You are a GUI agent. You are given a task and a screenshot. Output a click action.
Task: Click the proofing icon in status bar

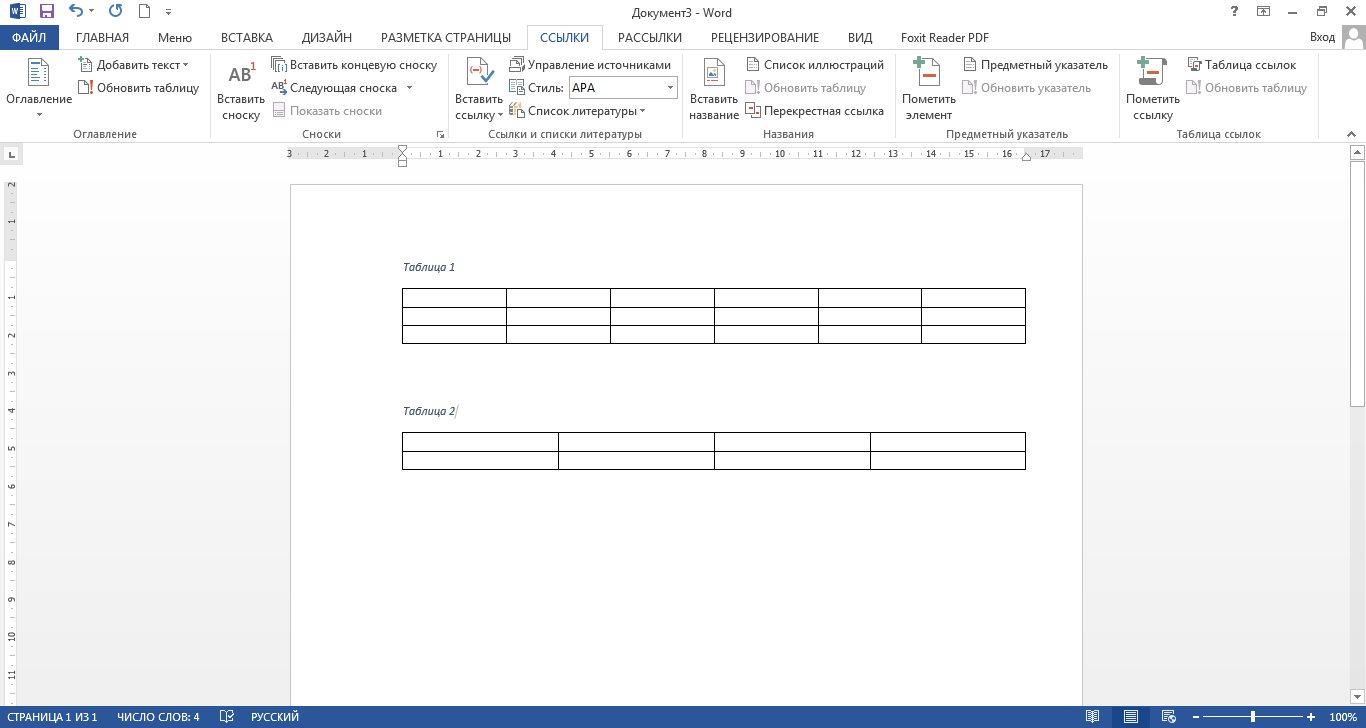click(227, 717)
